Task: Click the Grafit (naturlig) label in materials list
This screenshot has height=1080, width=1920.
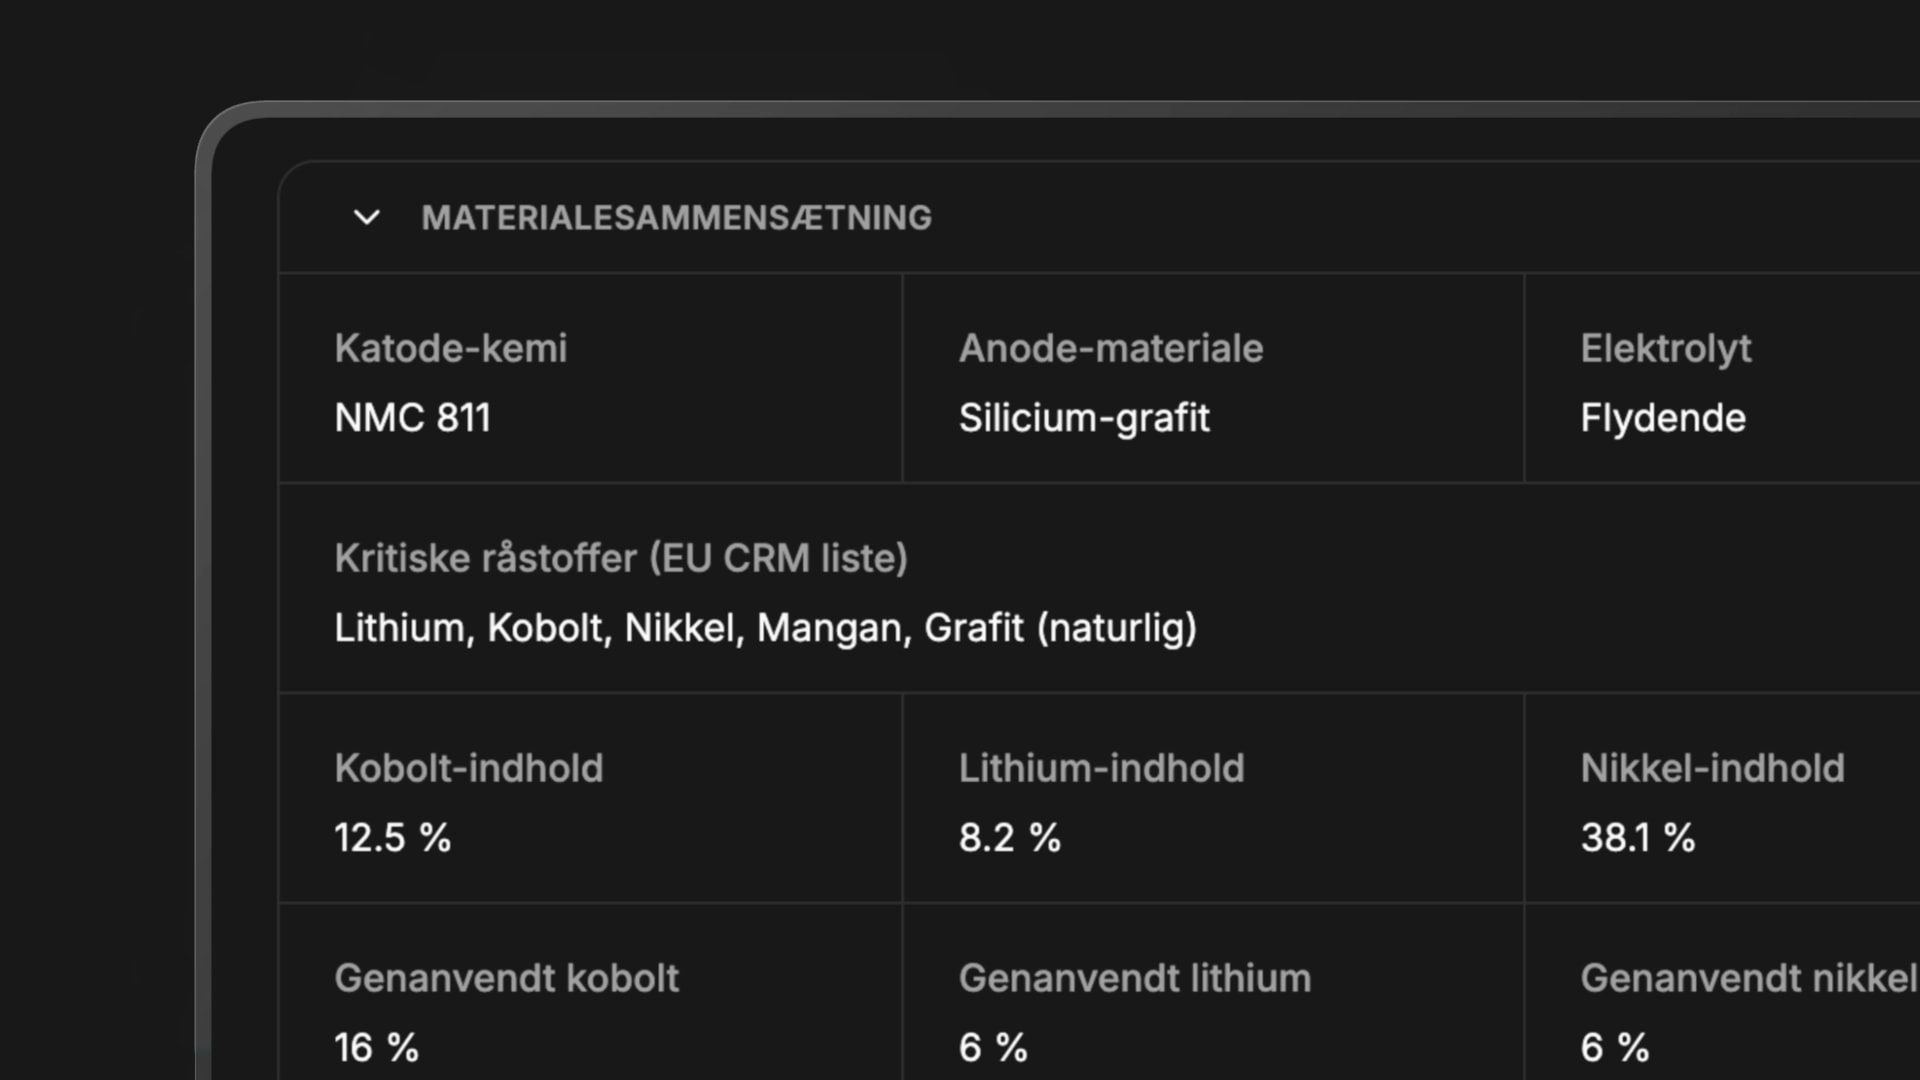Action: click(1064, 628)
